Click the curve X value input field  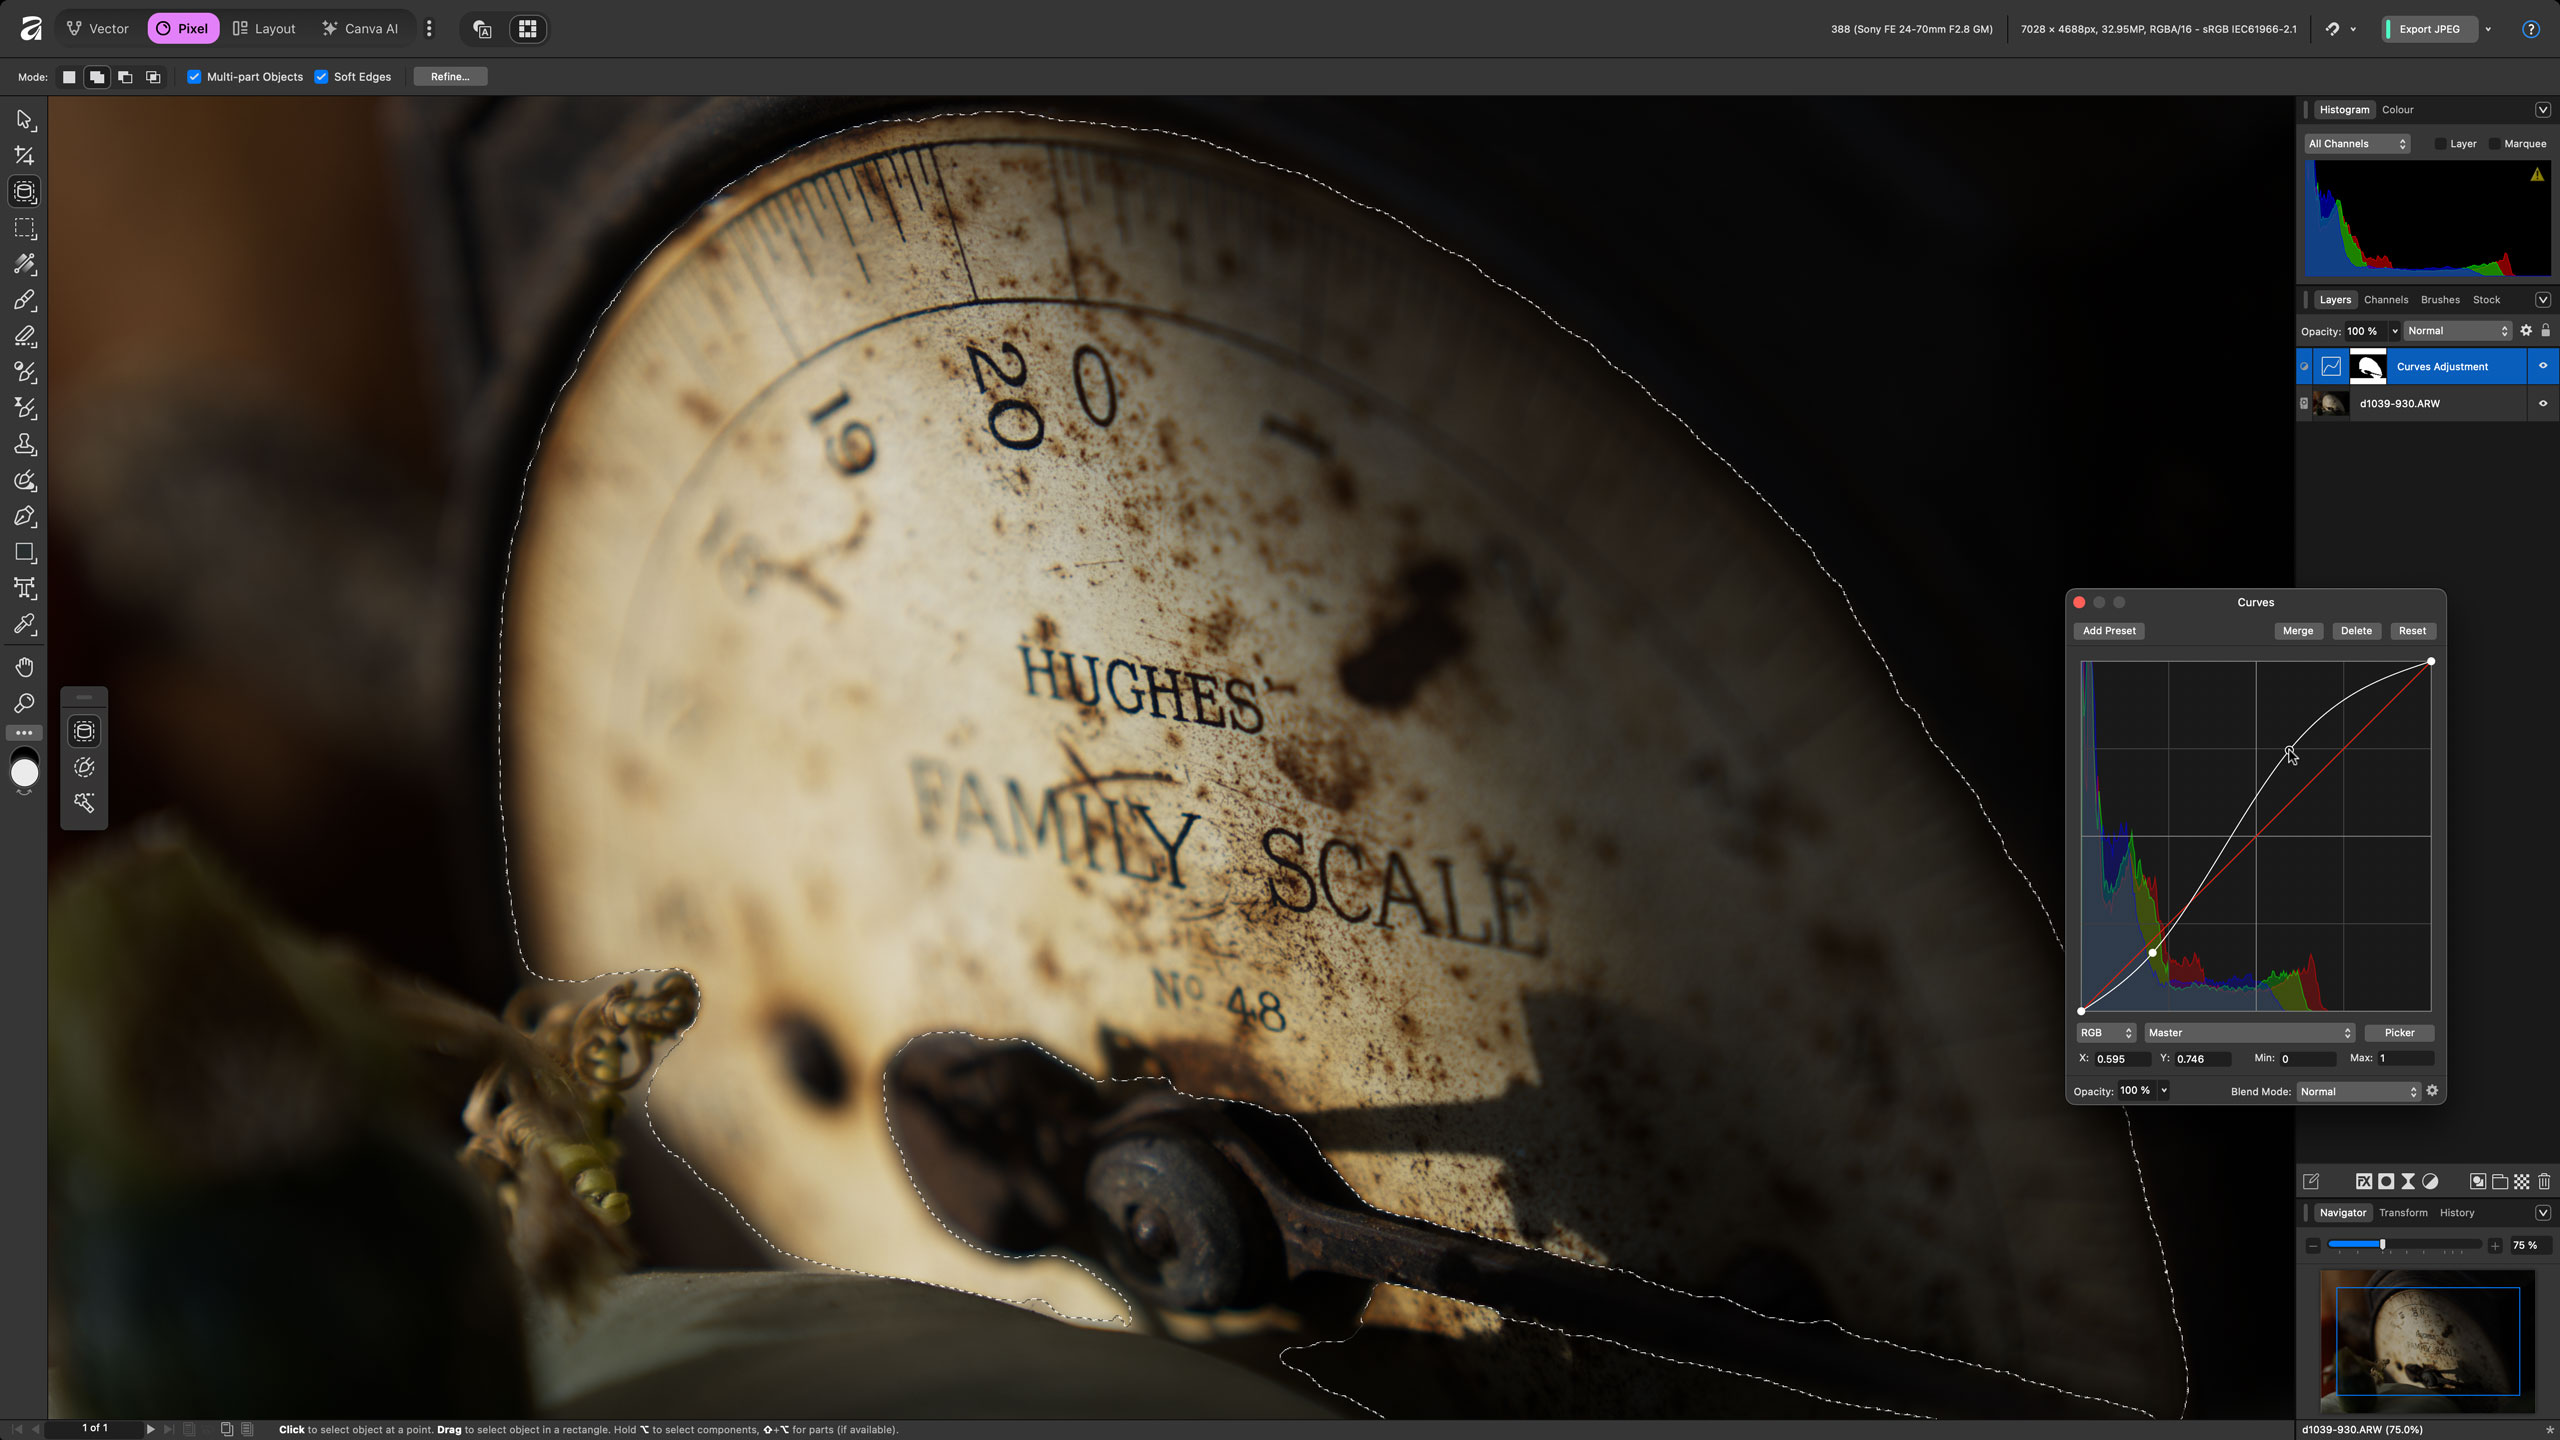(2122, 1059)
